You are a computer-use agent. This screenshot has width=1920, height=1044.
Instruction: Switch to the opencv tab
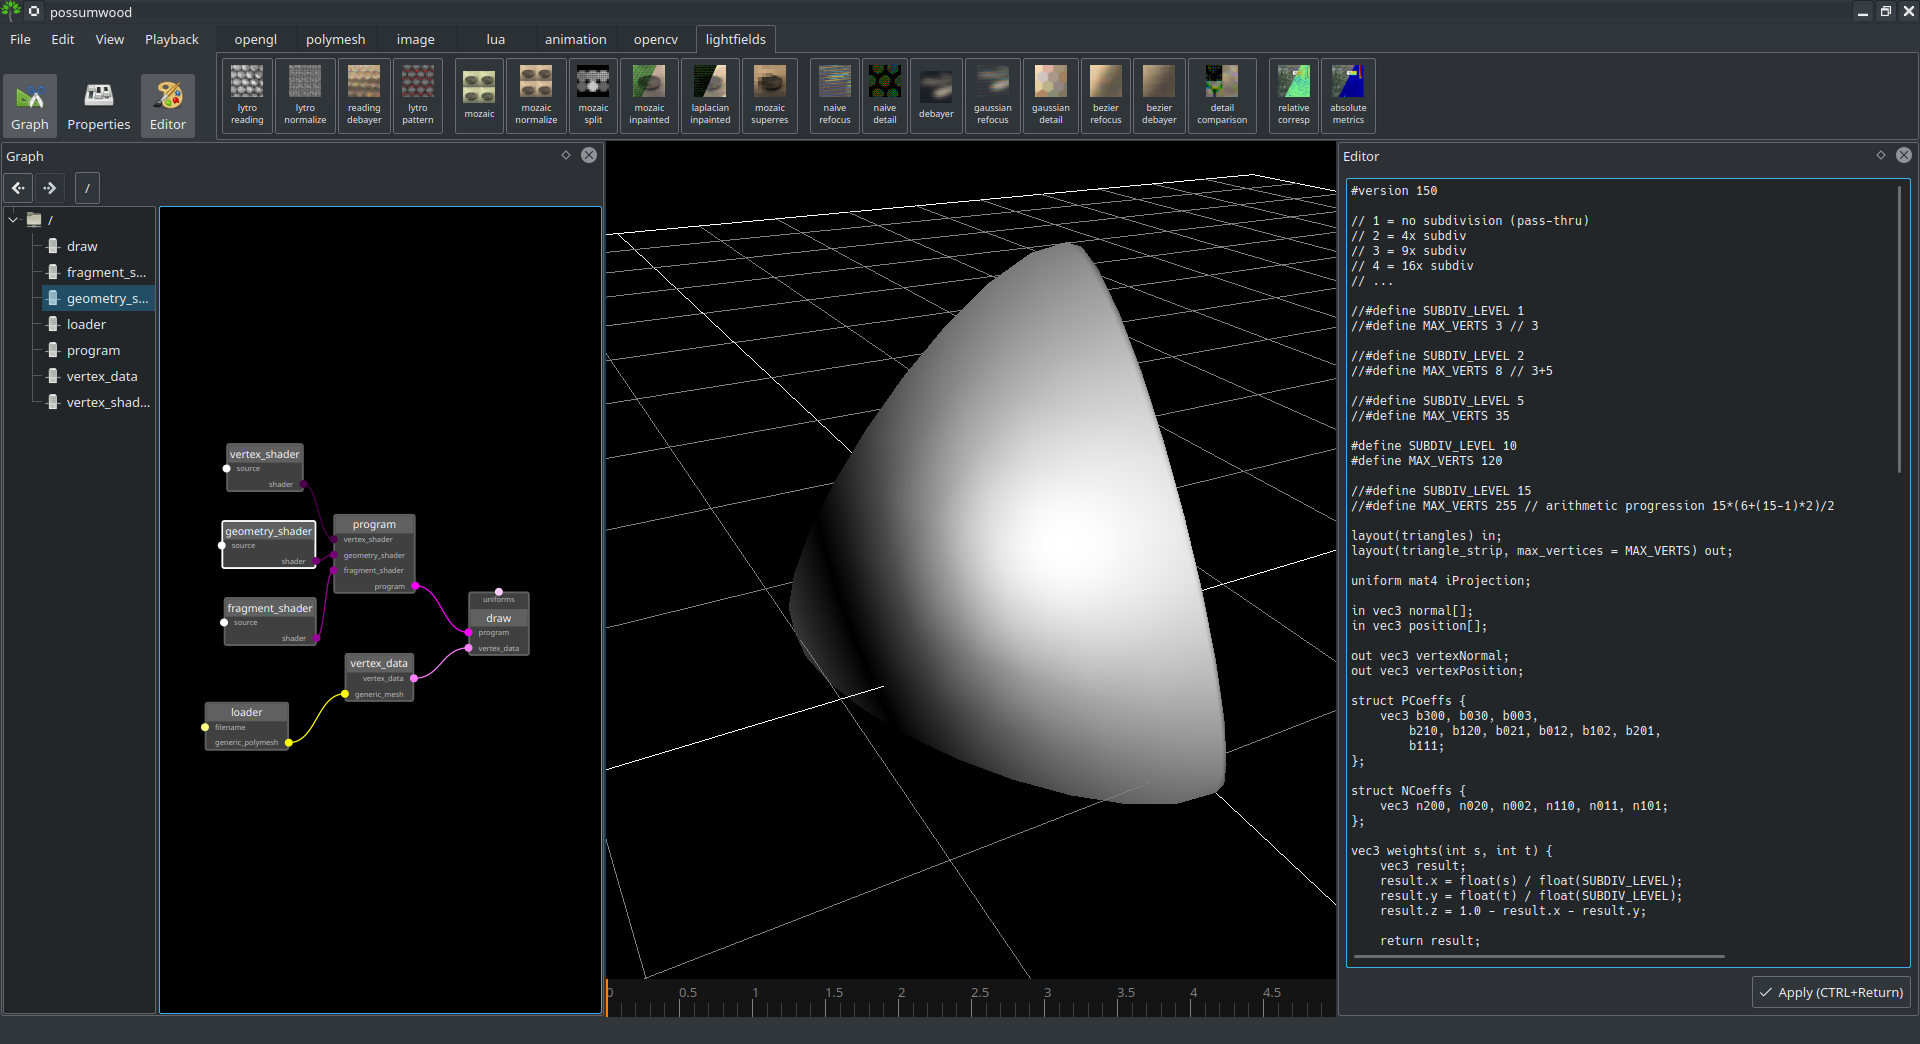coord(655,39)
